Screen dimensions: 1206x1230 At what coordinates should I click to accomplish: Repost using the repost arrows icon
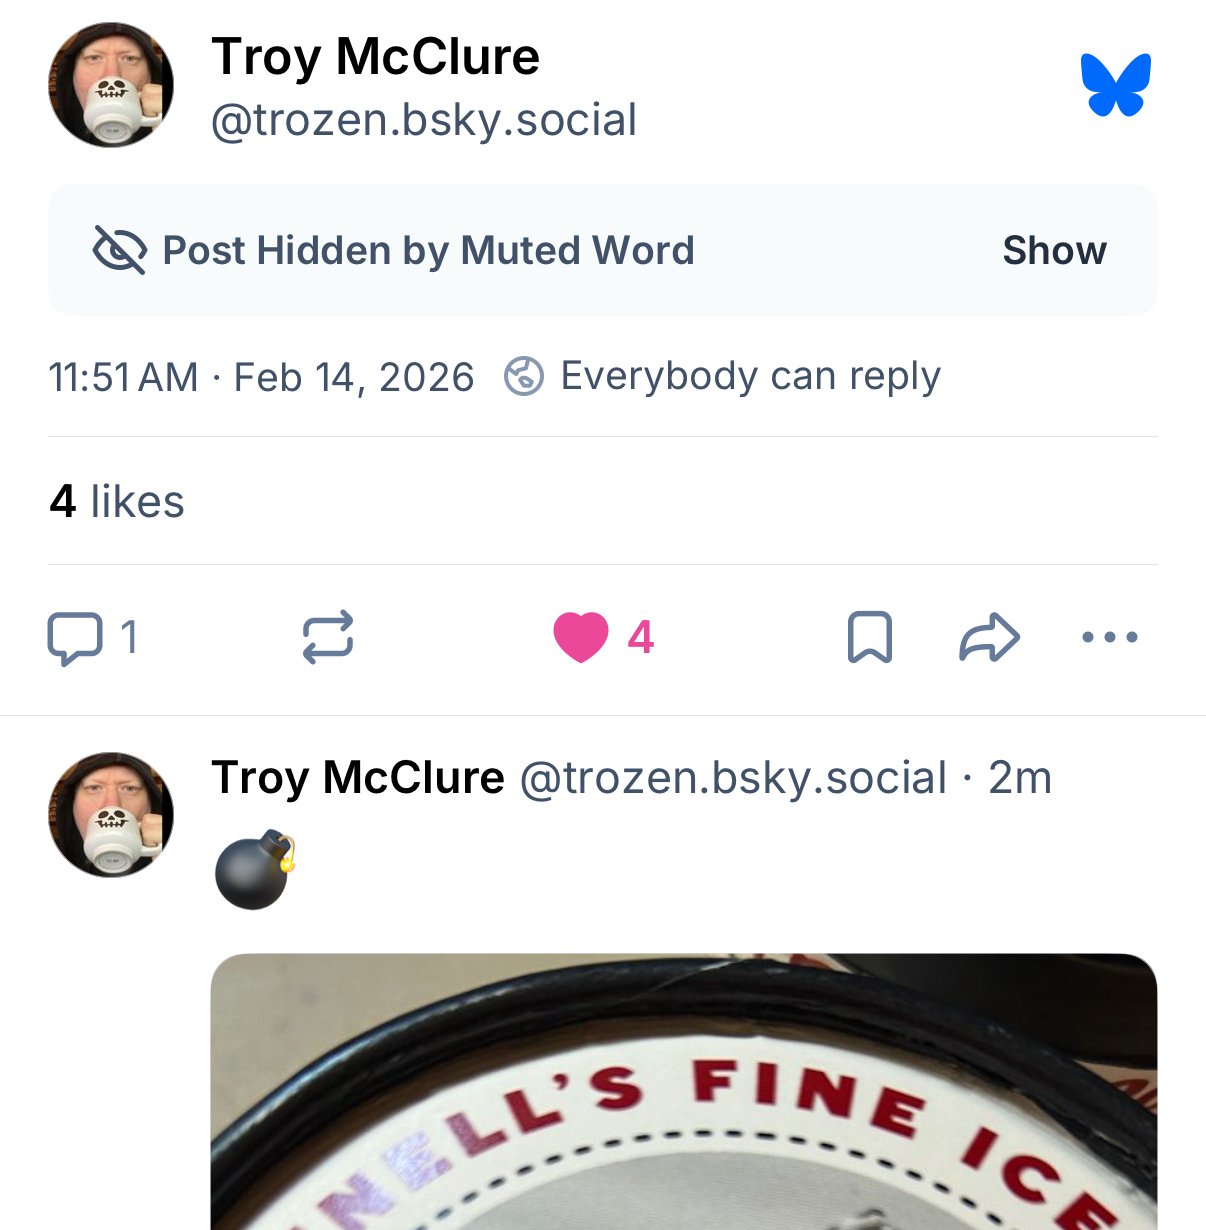click(328, 638)
